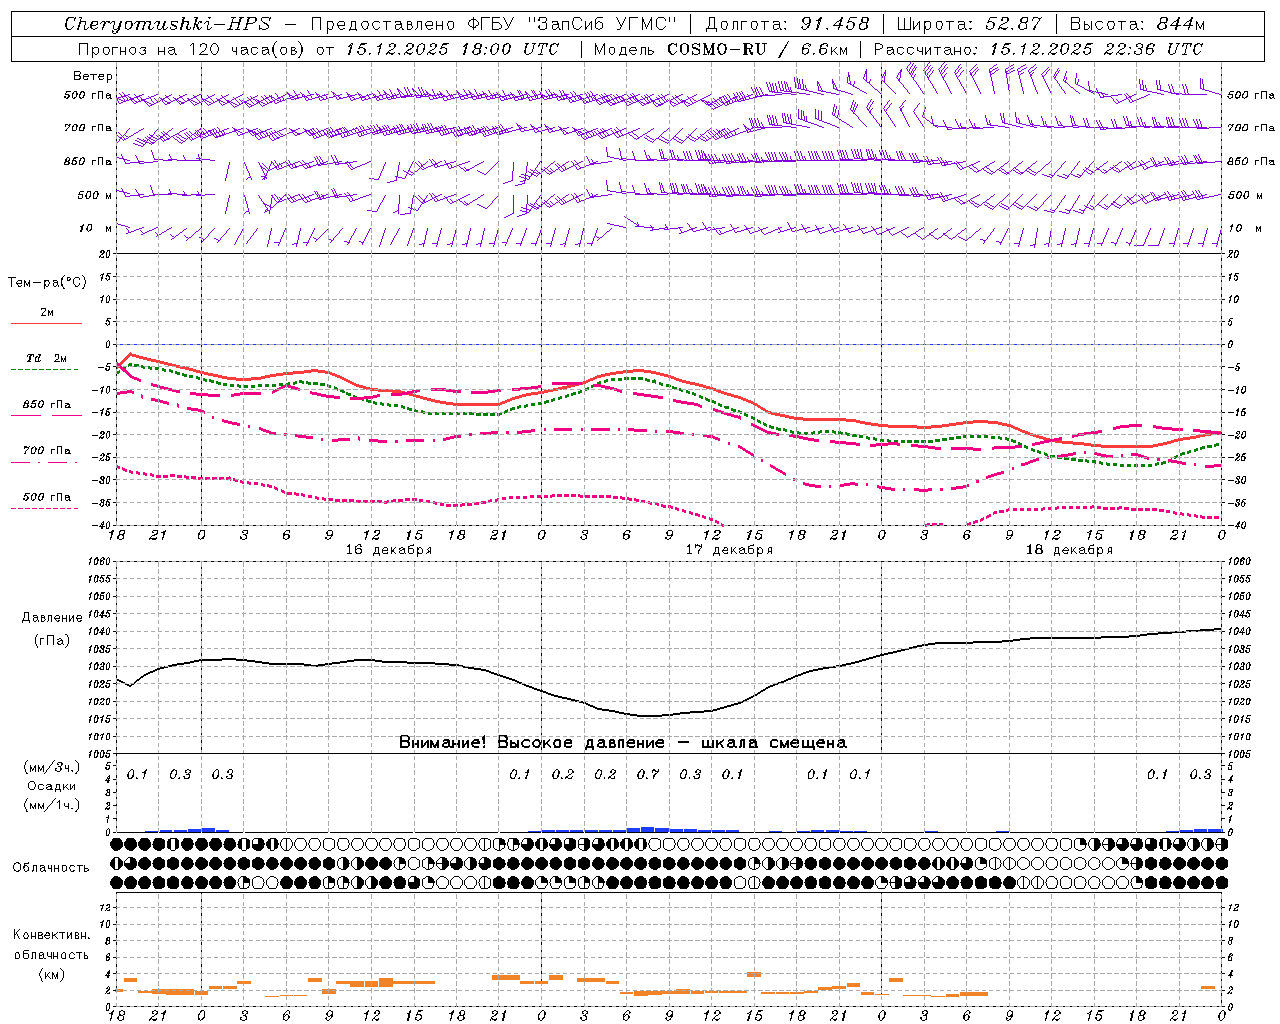This screenshot has width=1280, height=1024.
Task: Click the 850 гПа temperature legend entry
Action: [47, 405]
